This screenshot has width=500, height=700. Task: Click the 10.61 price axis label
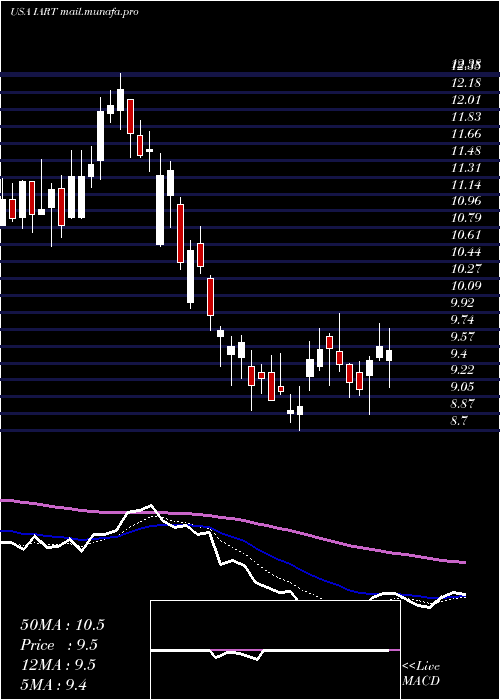[466, 235]
